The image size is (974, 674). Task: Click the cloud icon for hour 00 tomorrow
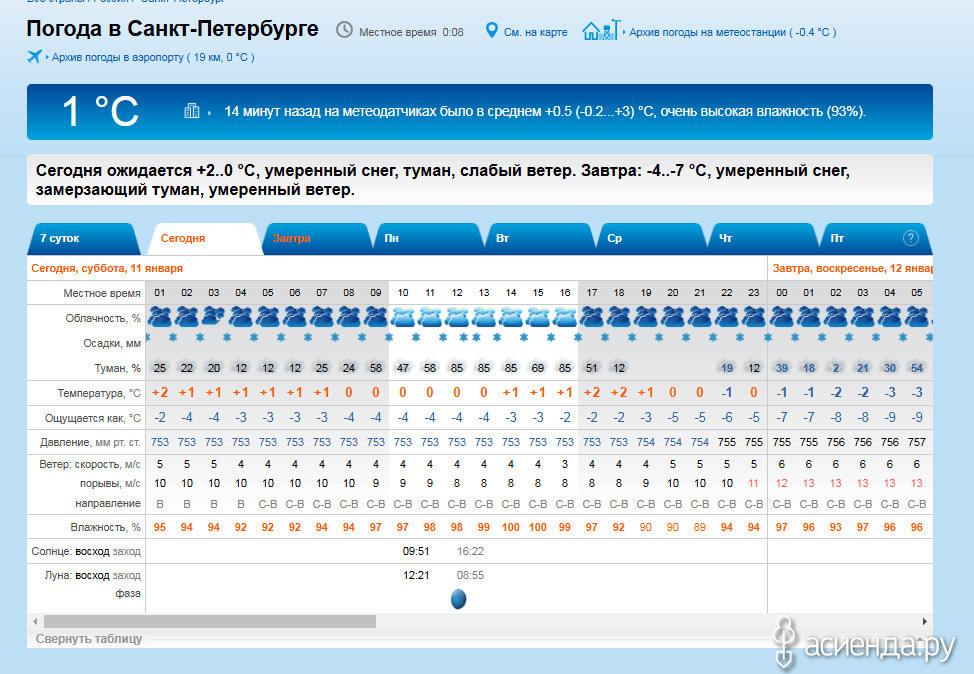[x=781, y=317]
